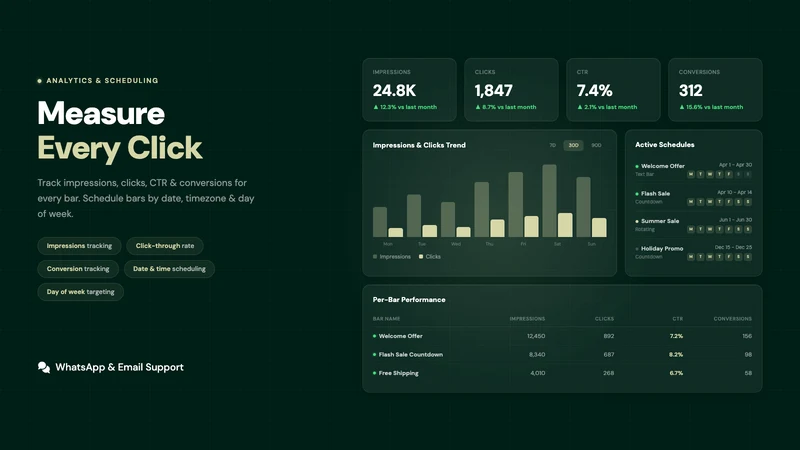800x450 pixels.
Task: Open the Conversions 312 stat card
Action: coord(715,90)
